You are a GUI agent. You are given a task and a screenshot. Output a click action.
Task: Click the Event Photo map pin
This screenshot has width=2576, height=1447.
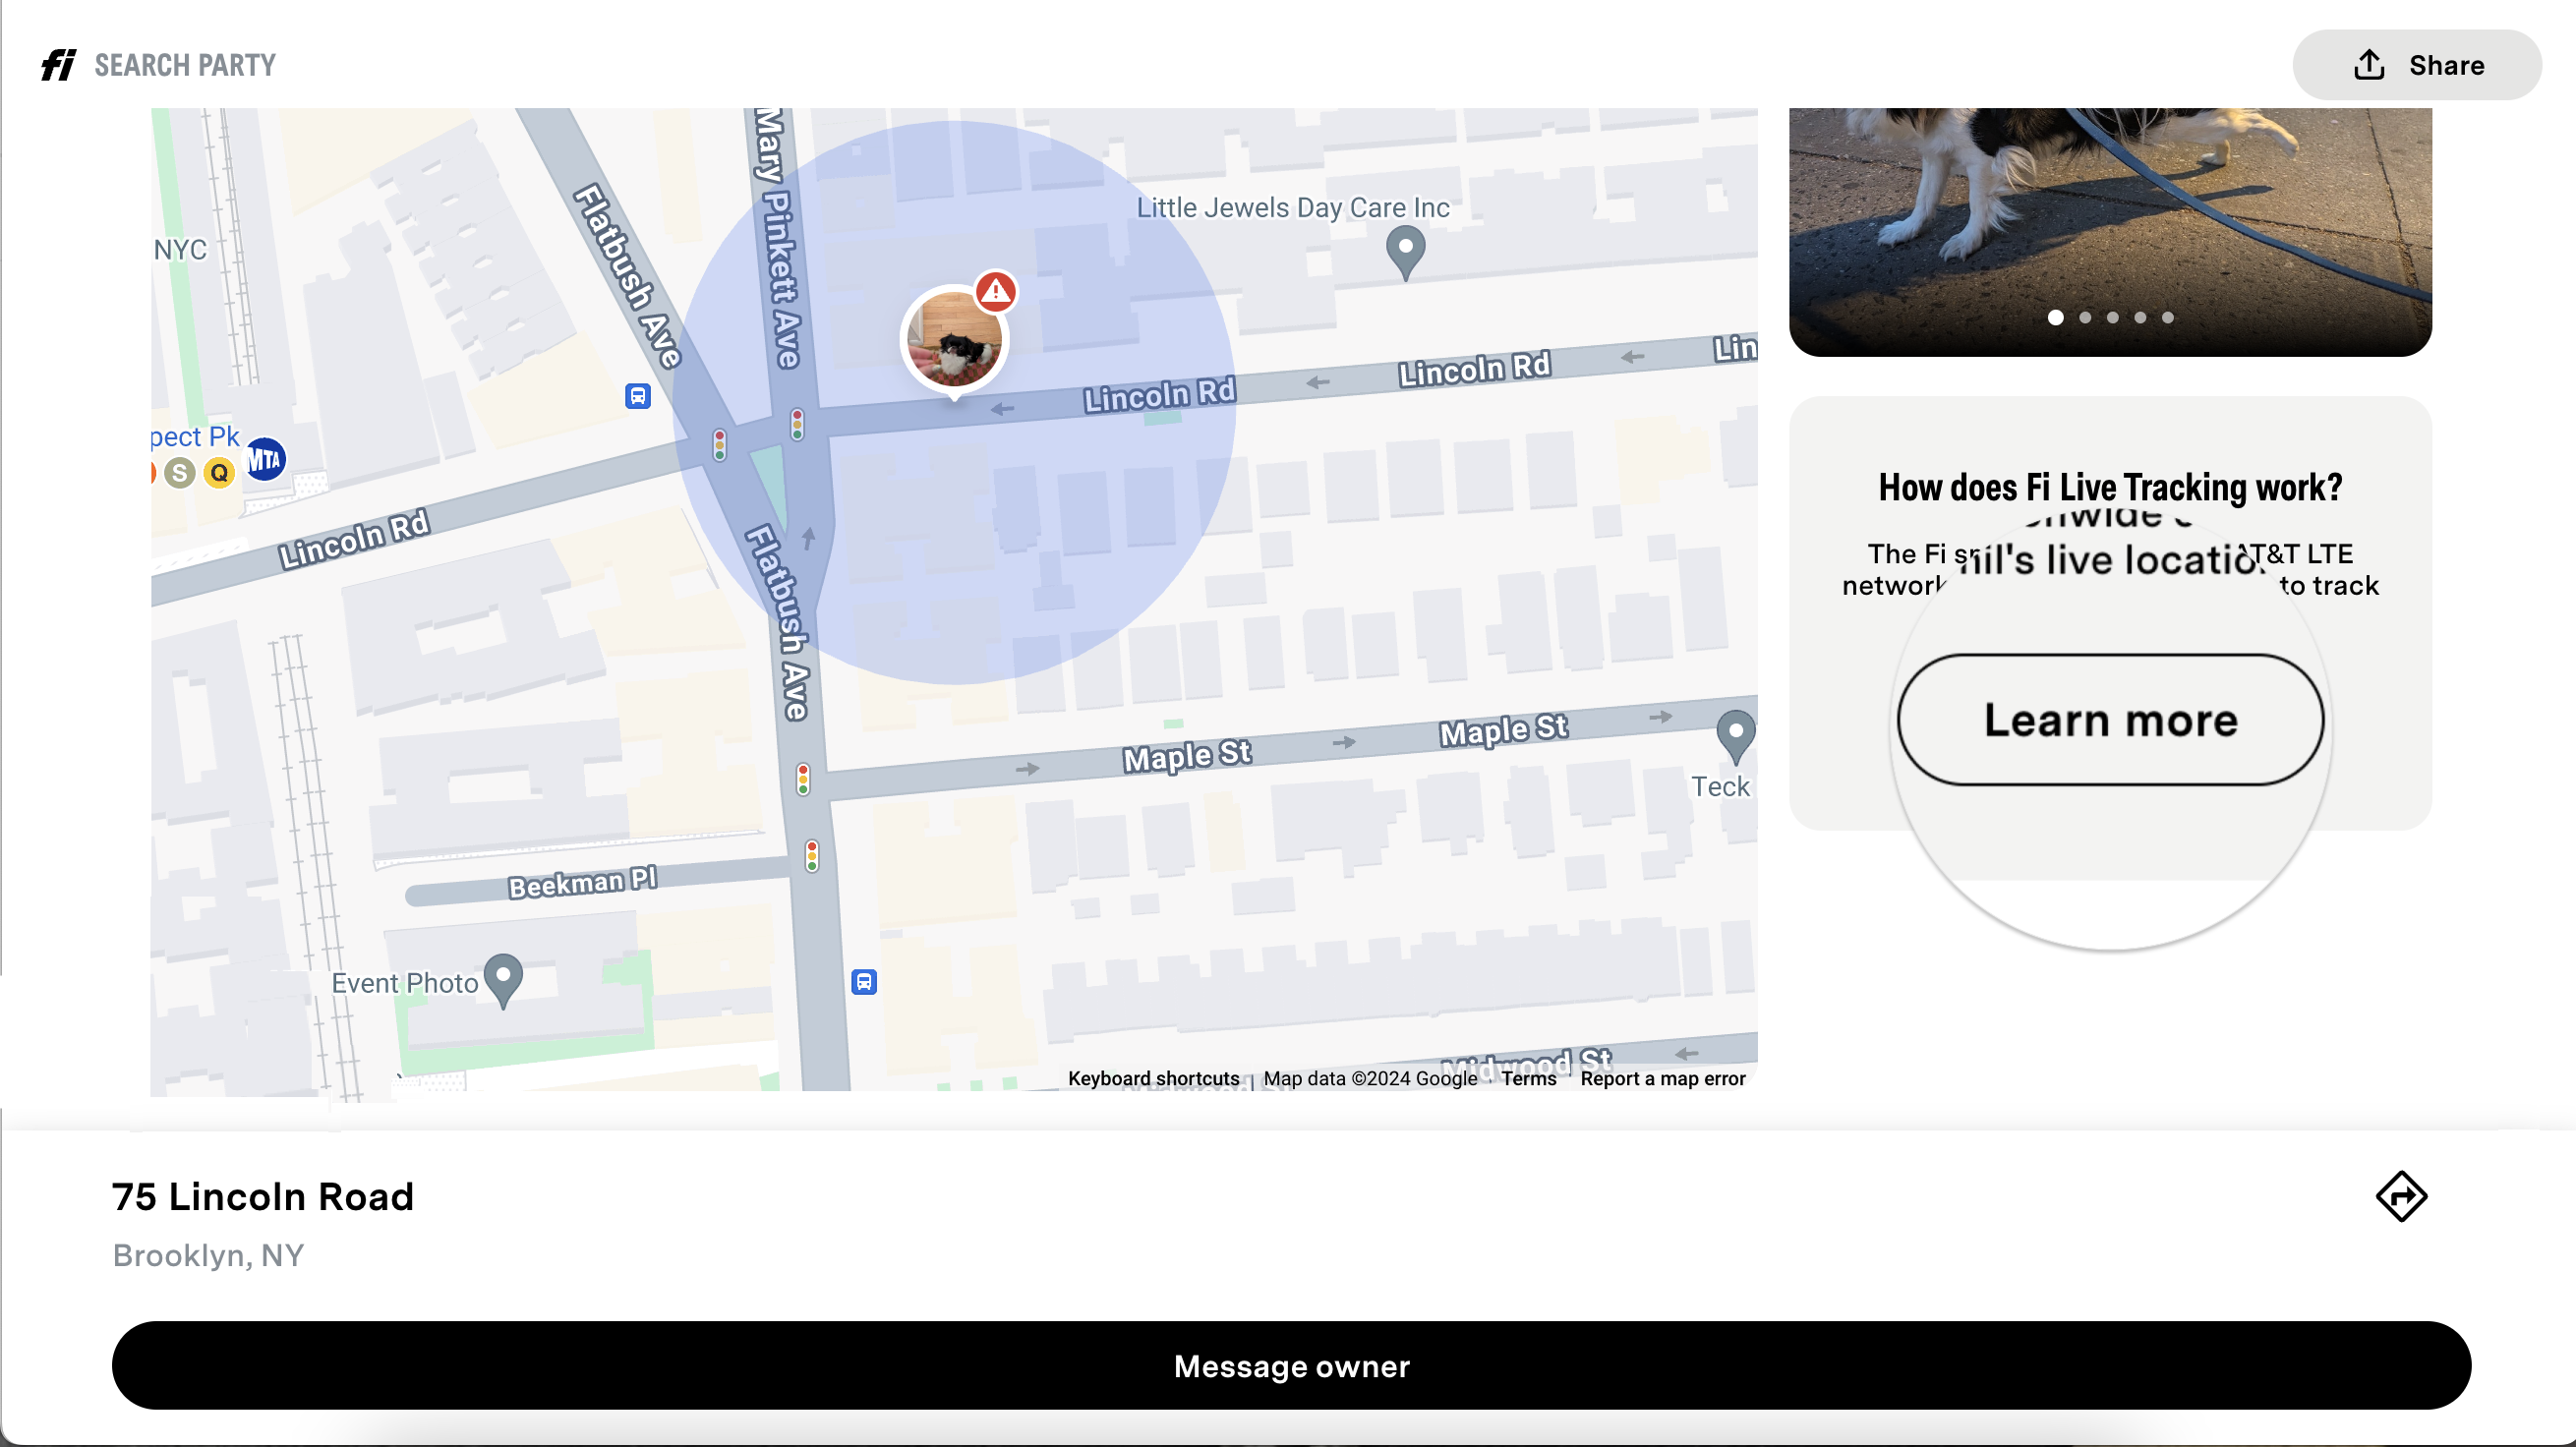pos(503,980)
